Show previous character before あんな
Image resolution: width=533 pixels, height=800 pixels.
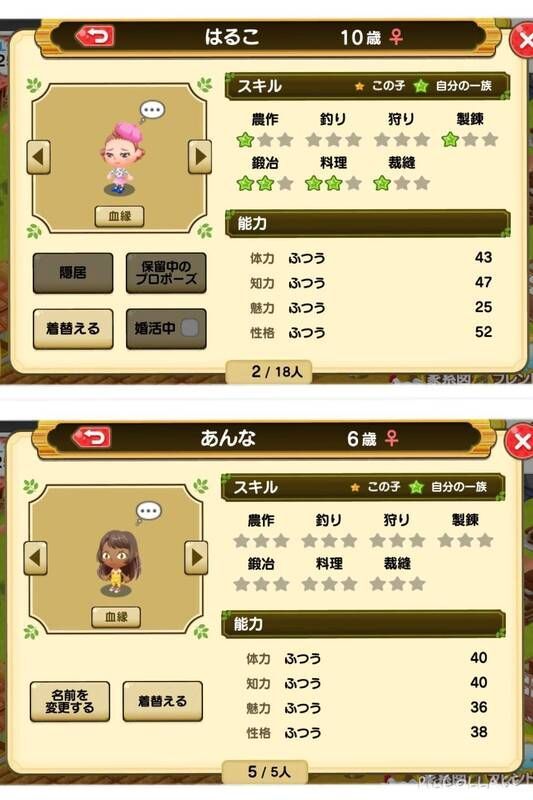36,558
